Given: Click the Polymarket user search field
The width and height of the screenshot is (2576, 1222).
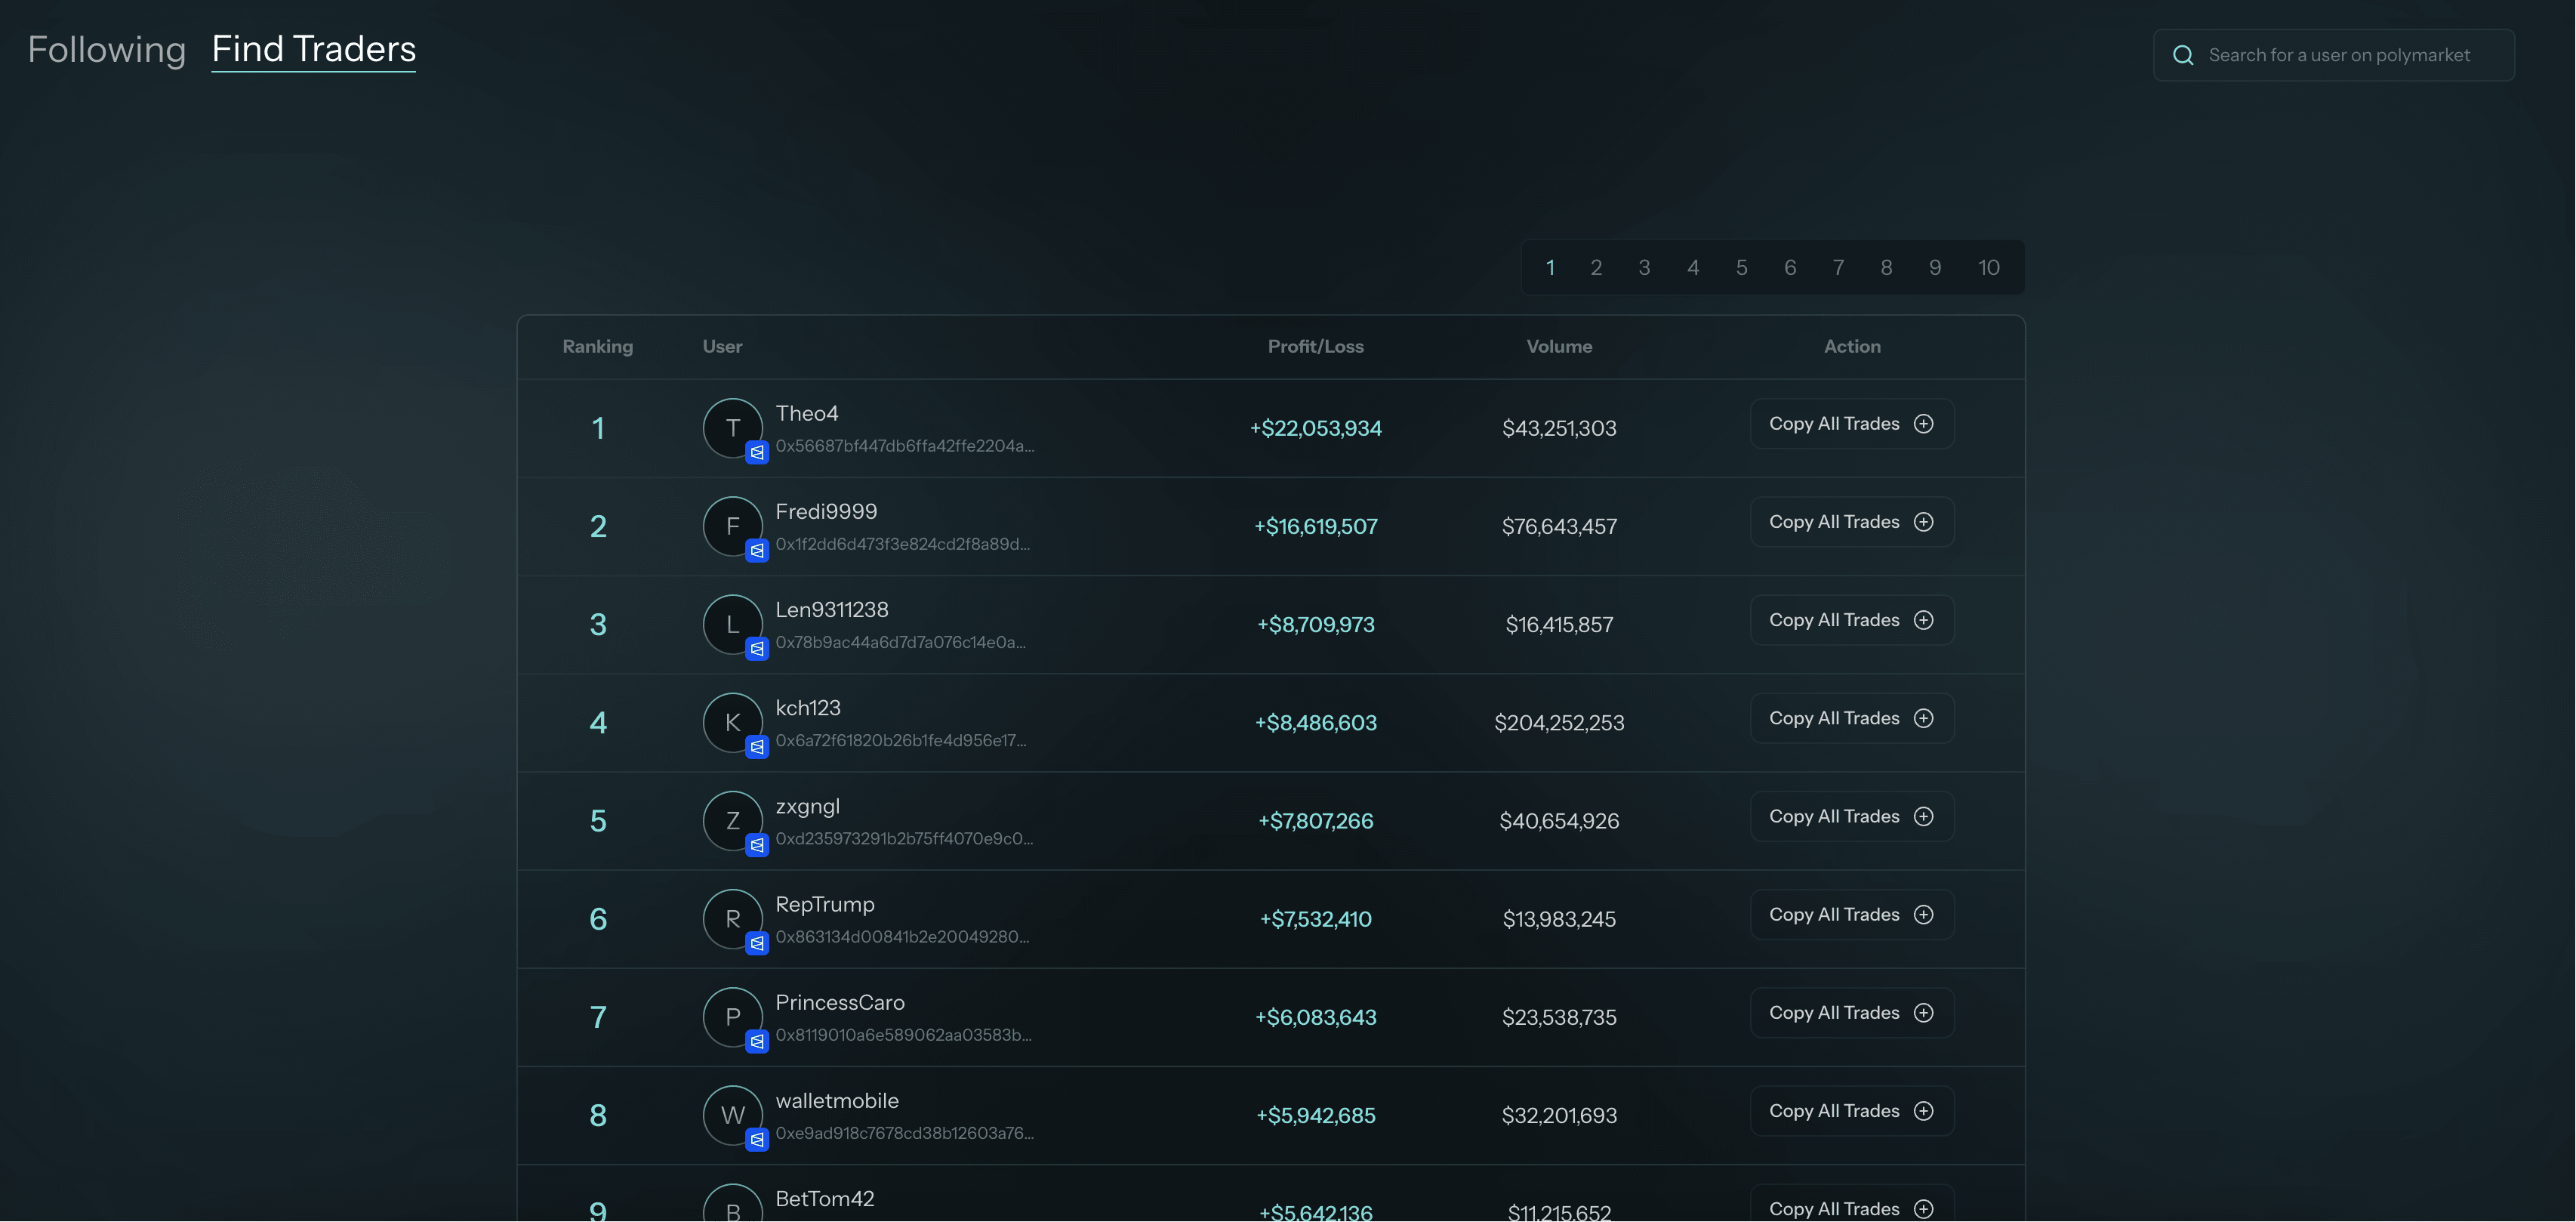Looking at the screenshot, I should click(2338, 56).
